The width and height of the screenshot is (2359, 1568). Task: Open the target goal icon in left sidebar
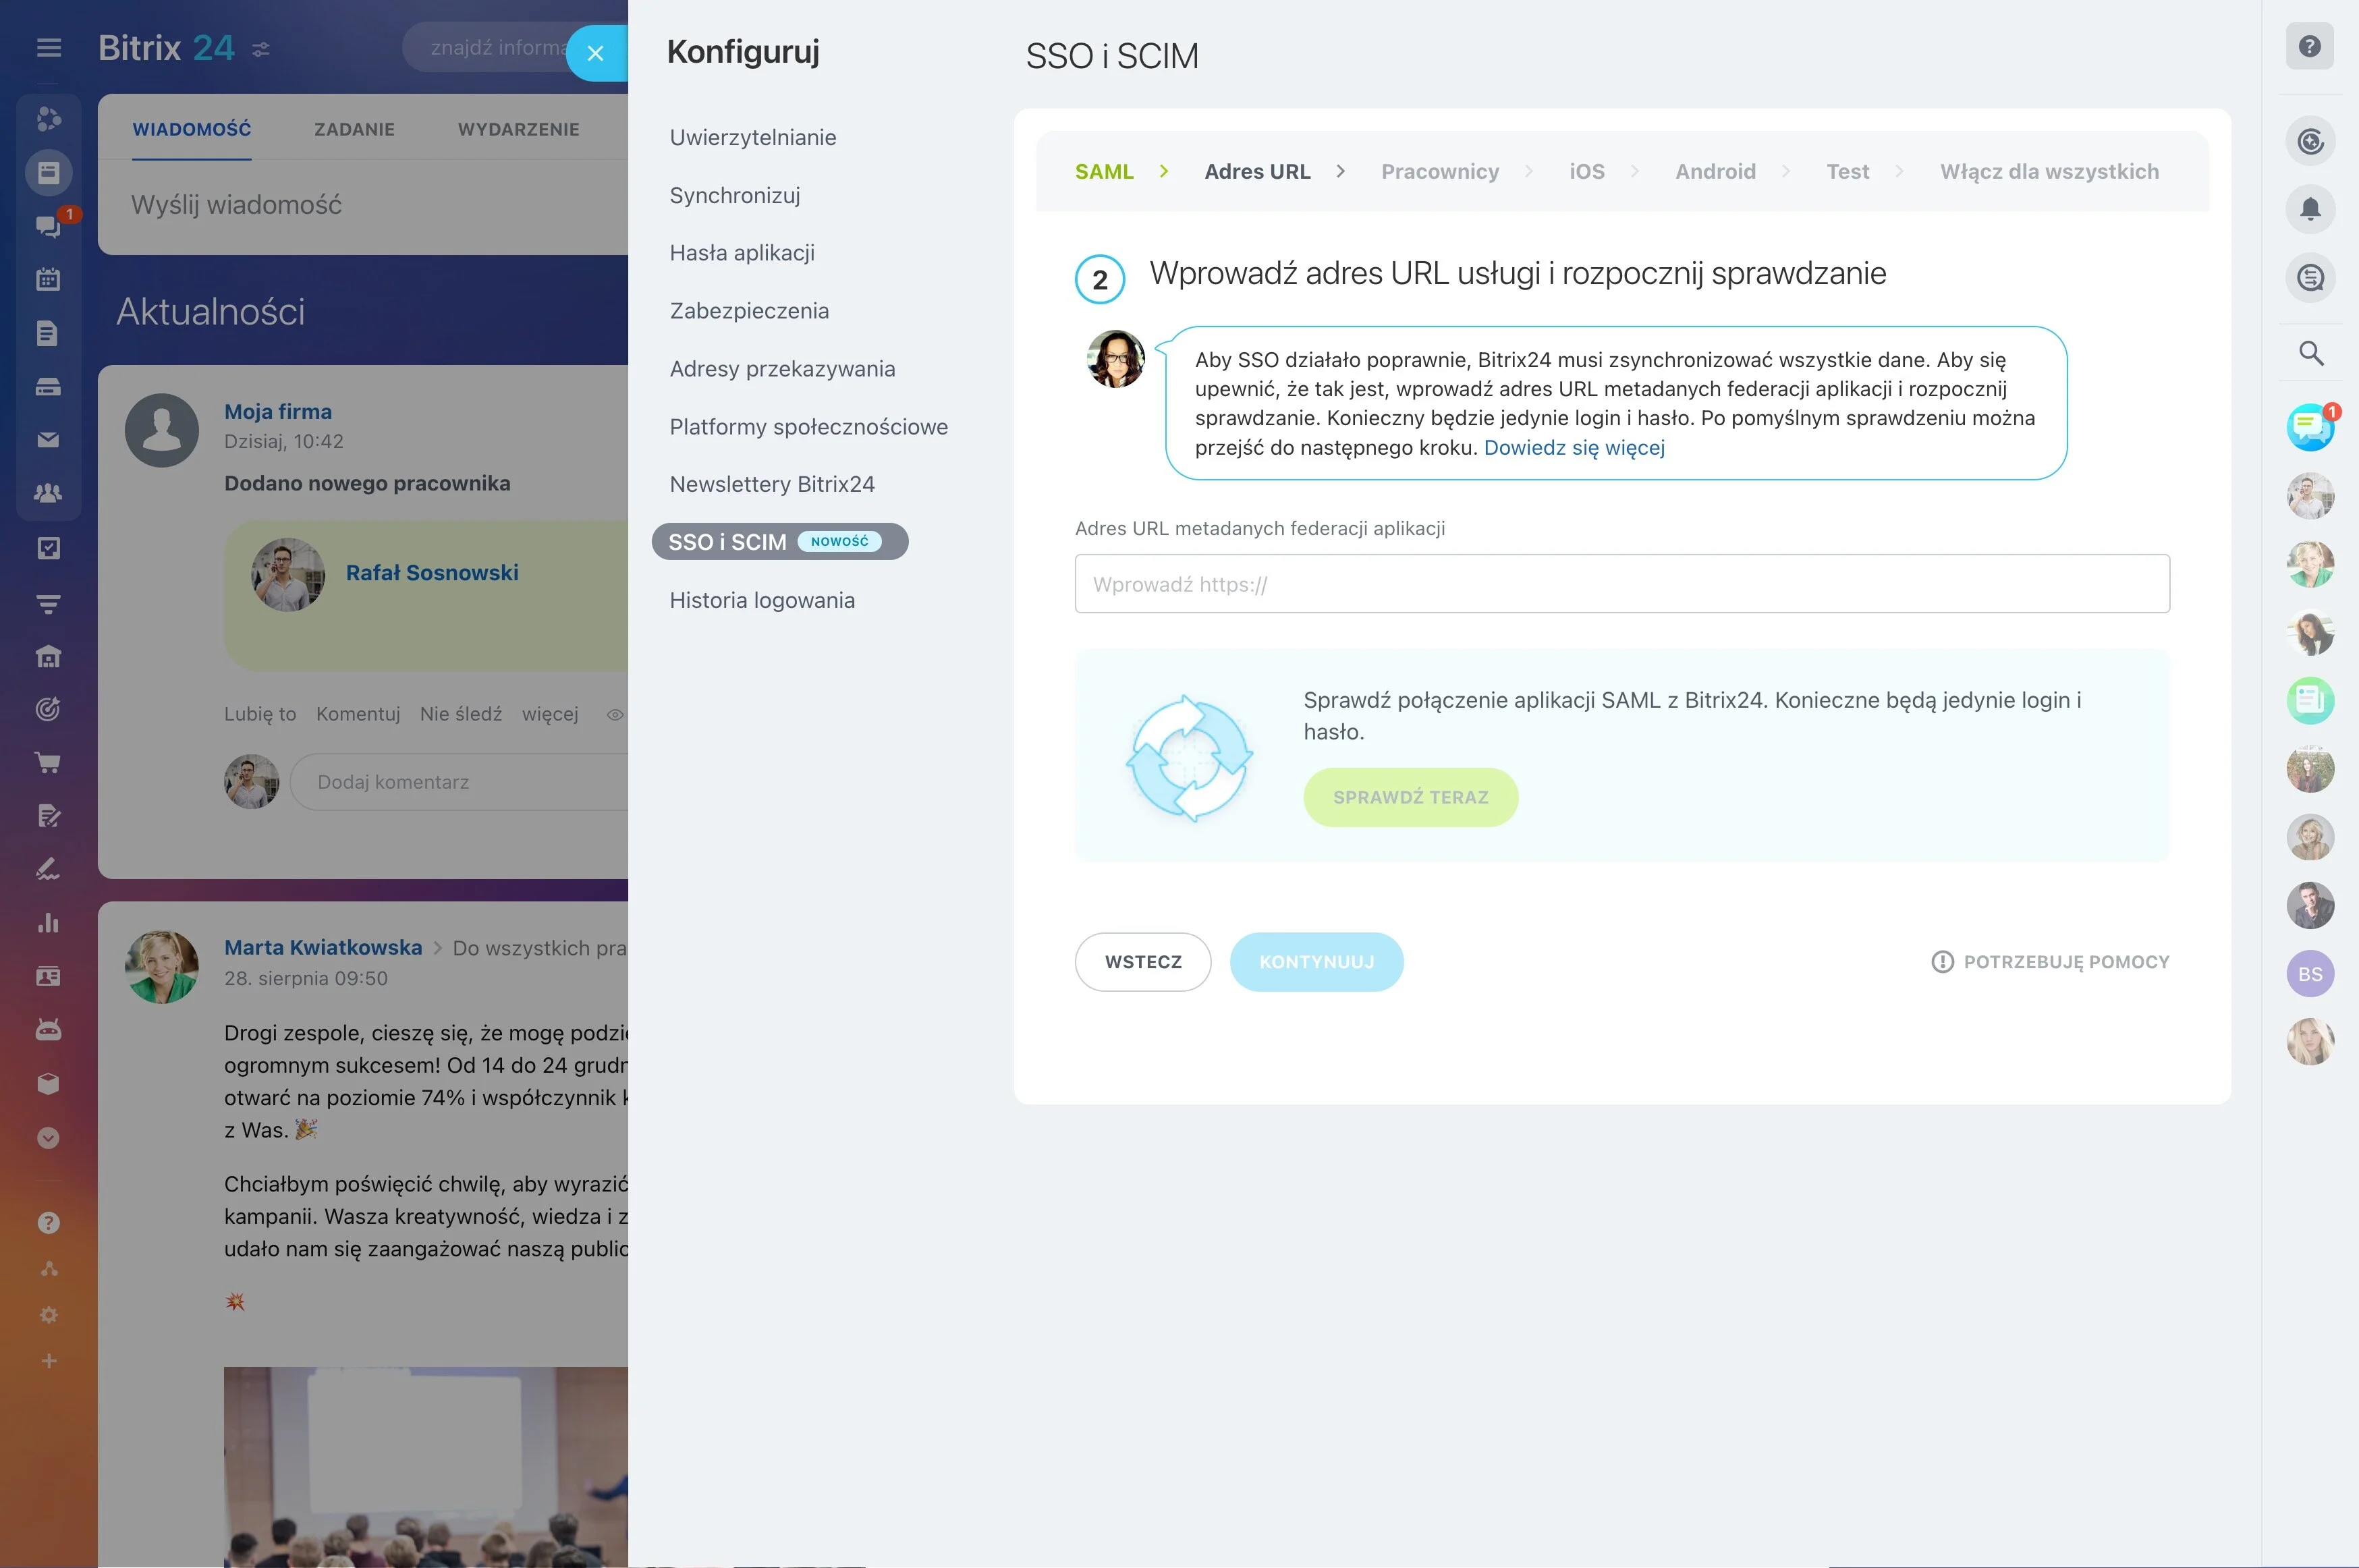pos(48,709)
